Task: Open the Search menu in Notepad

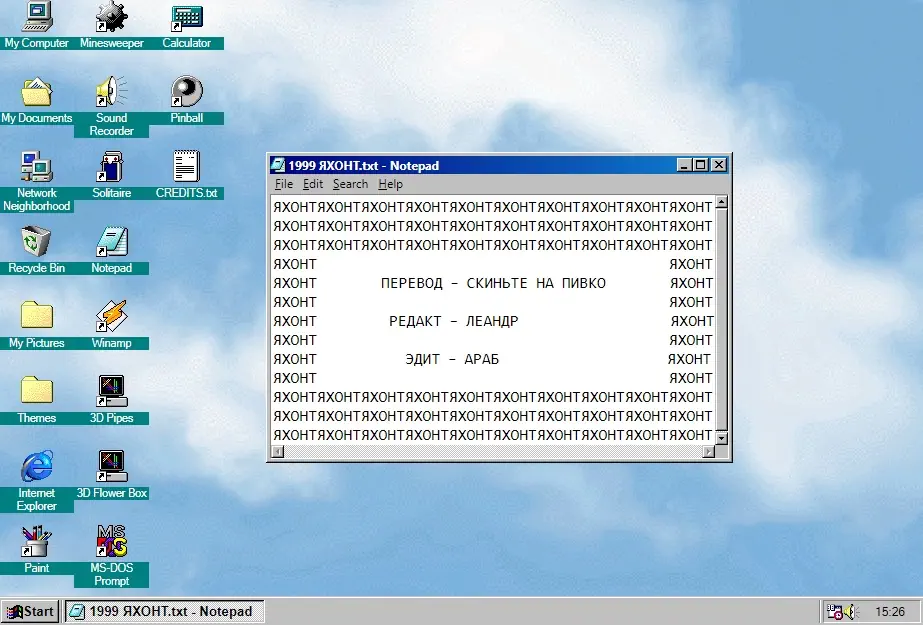Action: point(350,184)
